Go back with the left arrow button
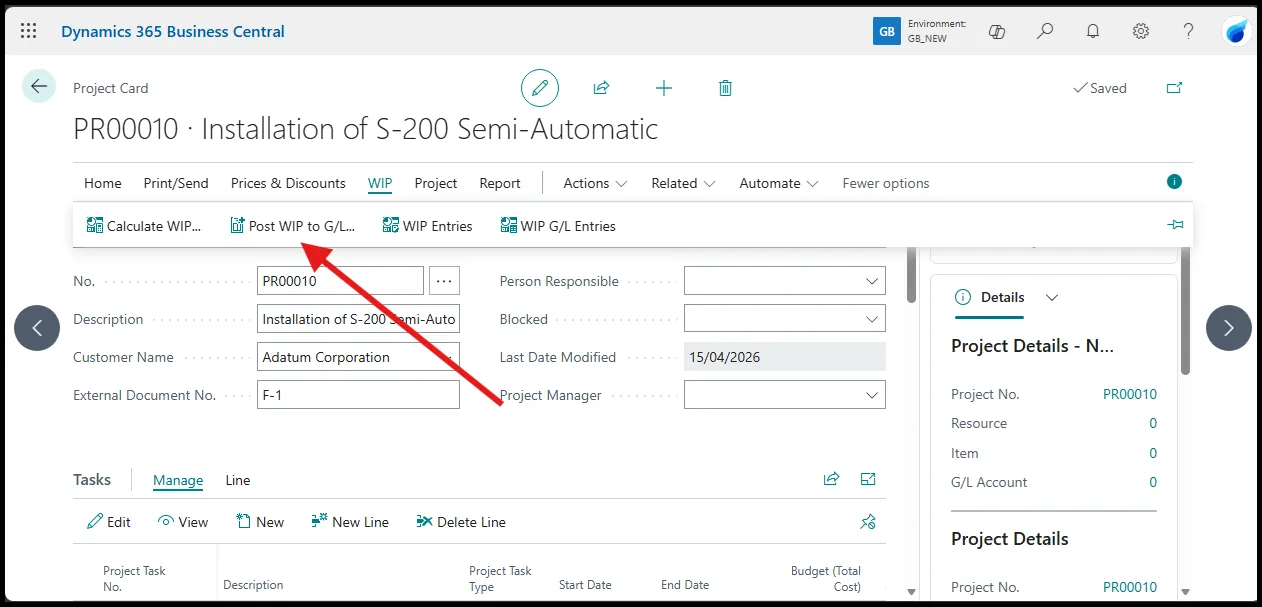This screenshot has width=1262, height=607. pos(39,87)
